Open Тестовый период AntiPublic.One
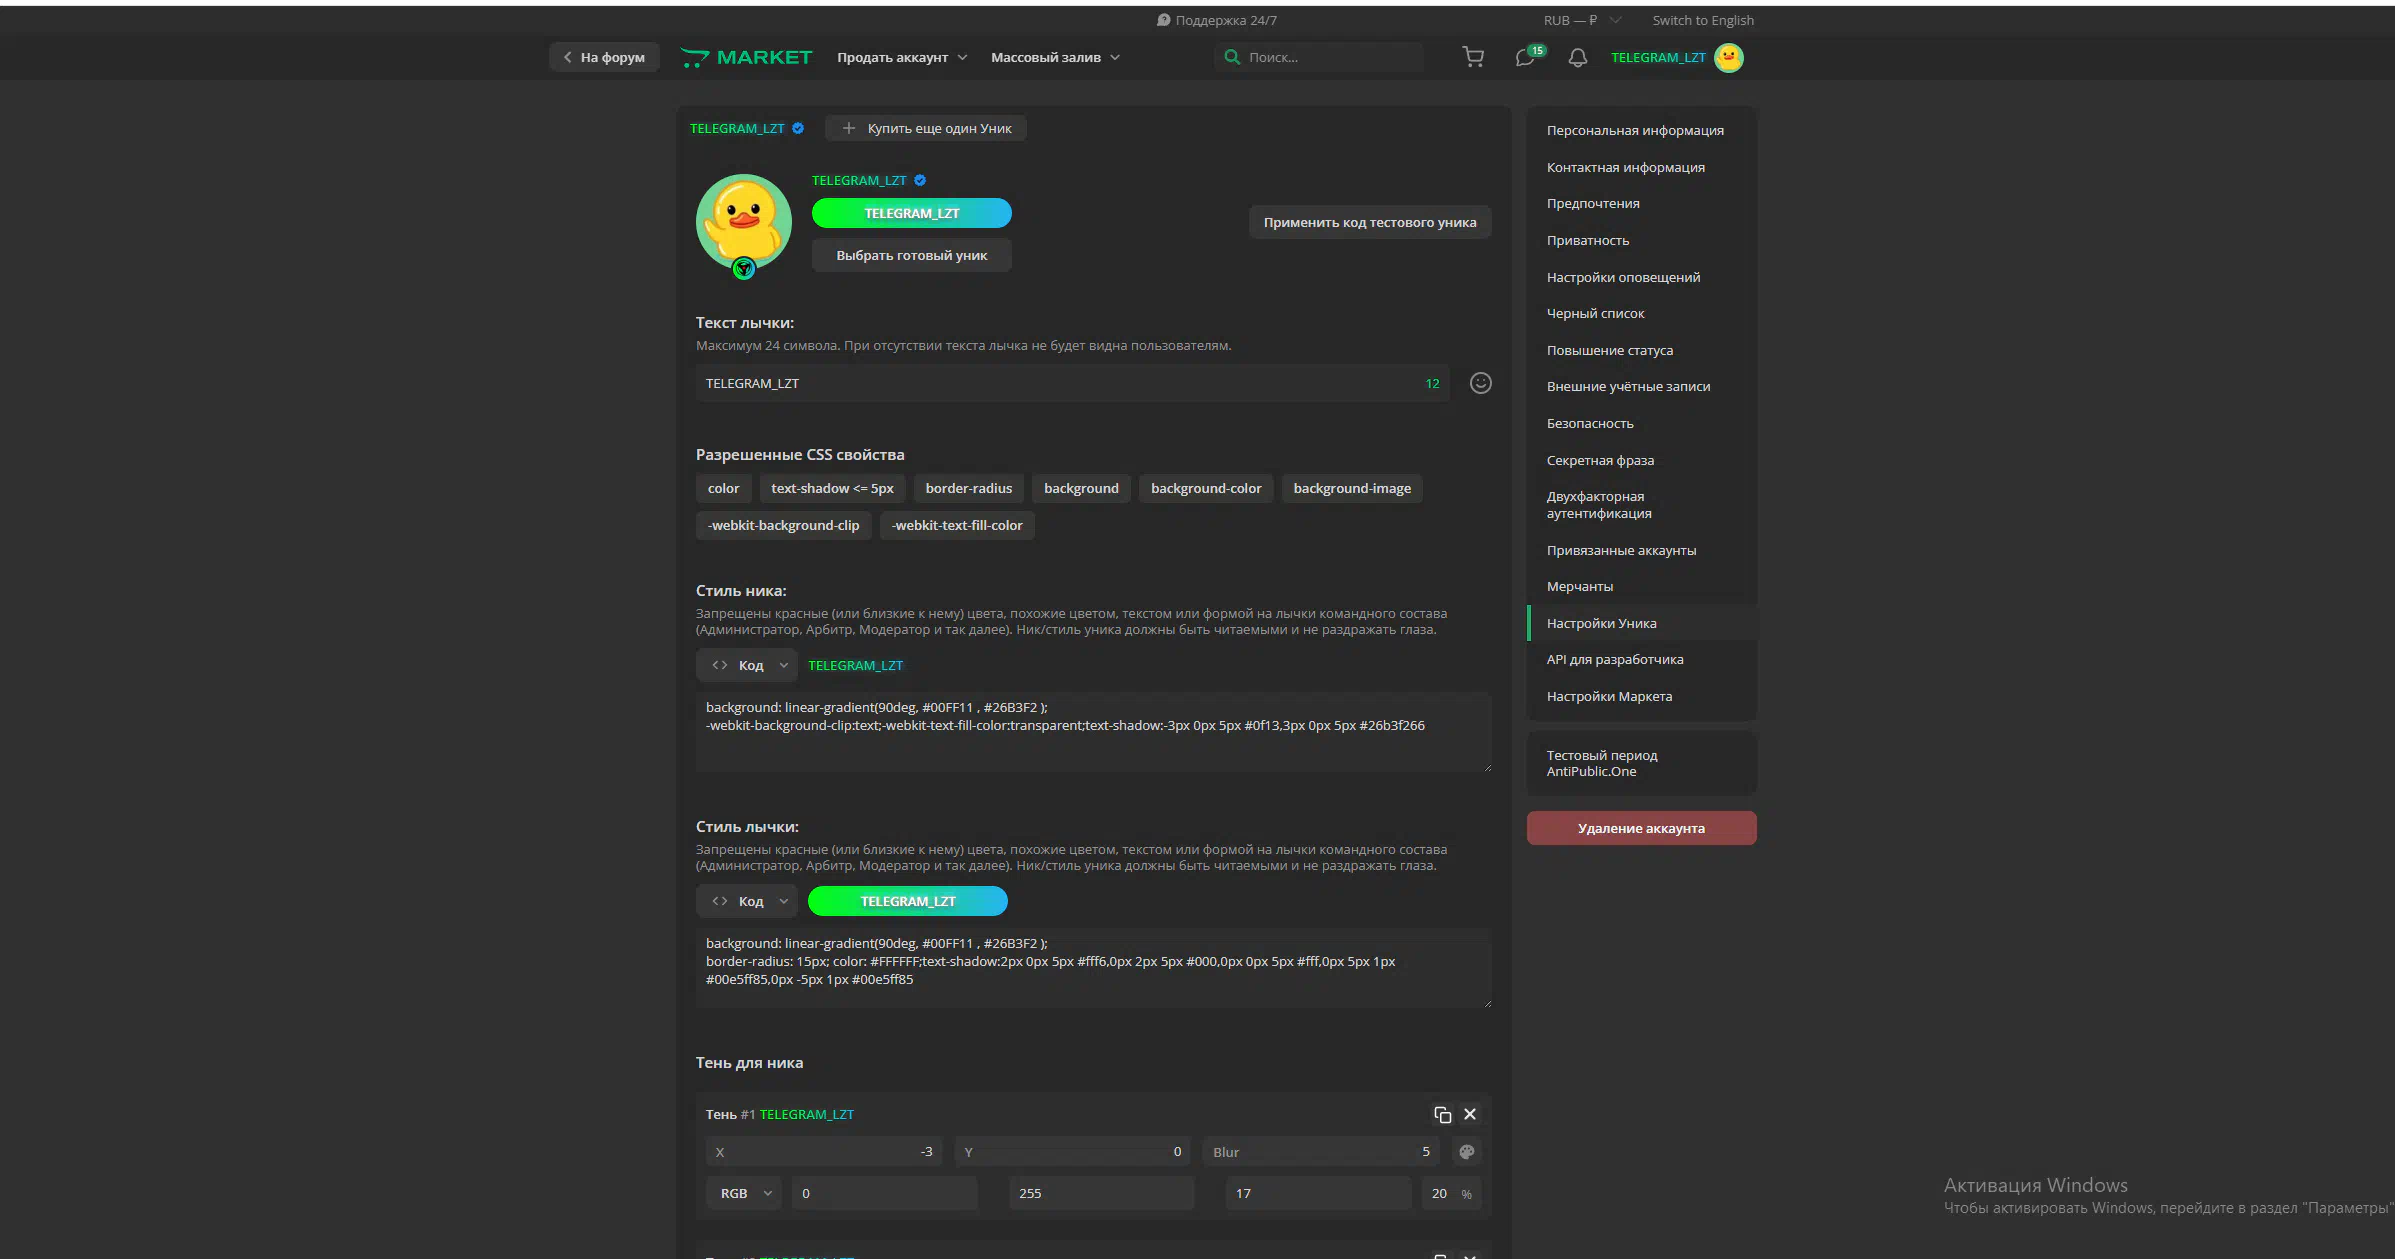This screenshot has width=2395, height=1259. pos(1642,763)
